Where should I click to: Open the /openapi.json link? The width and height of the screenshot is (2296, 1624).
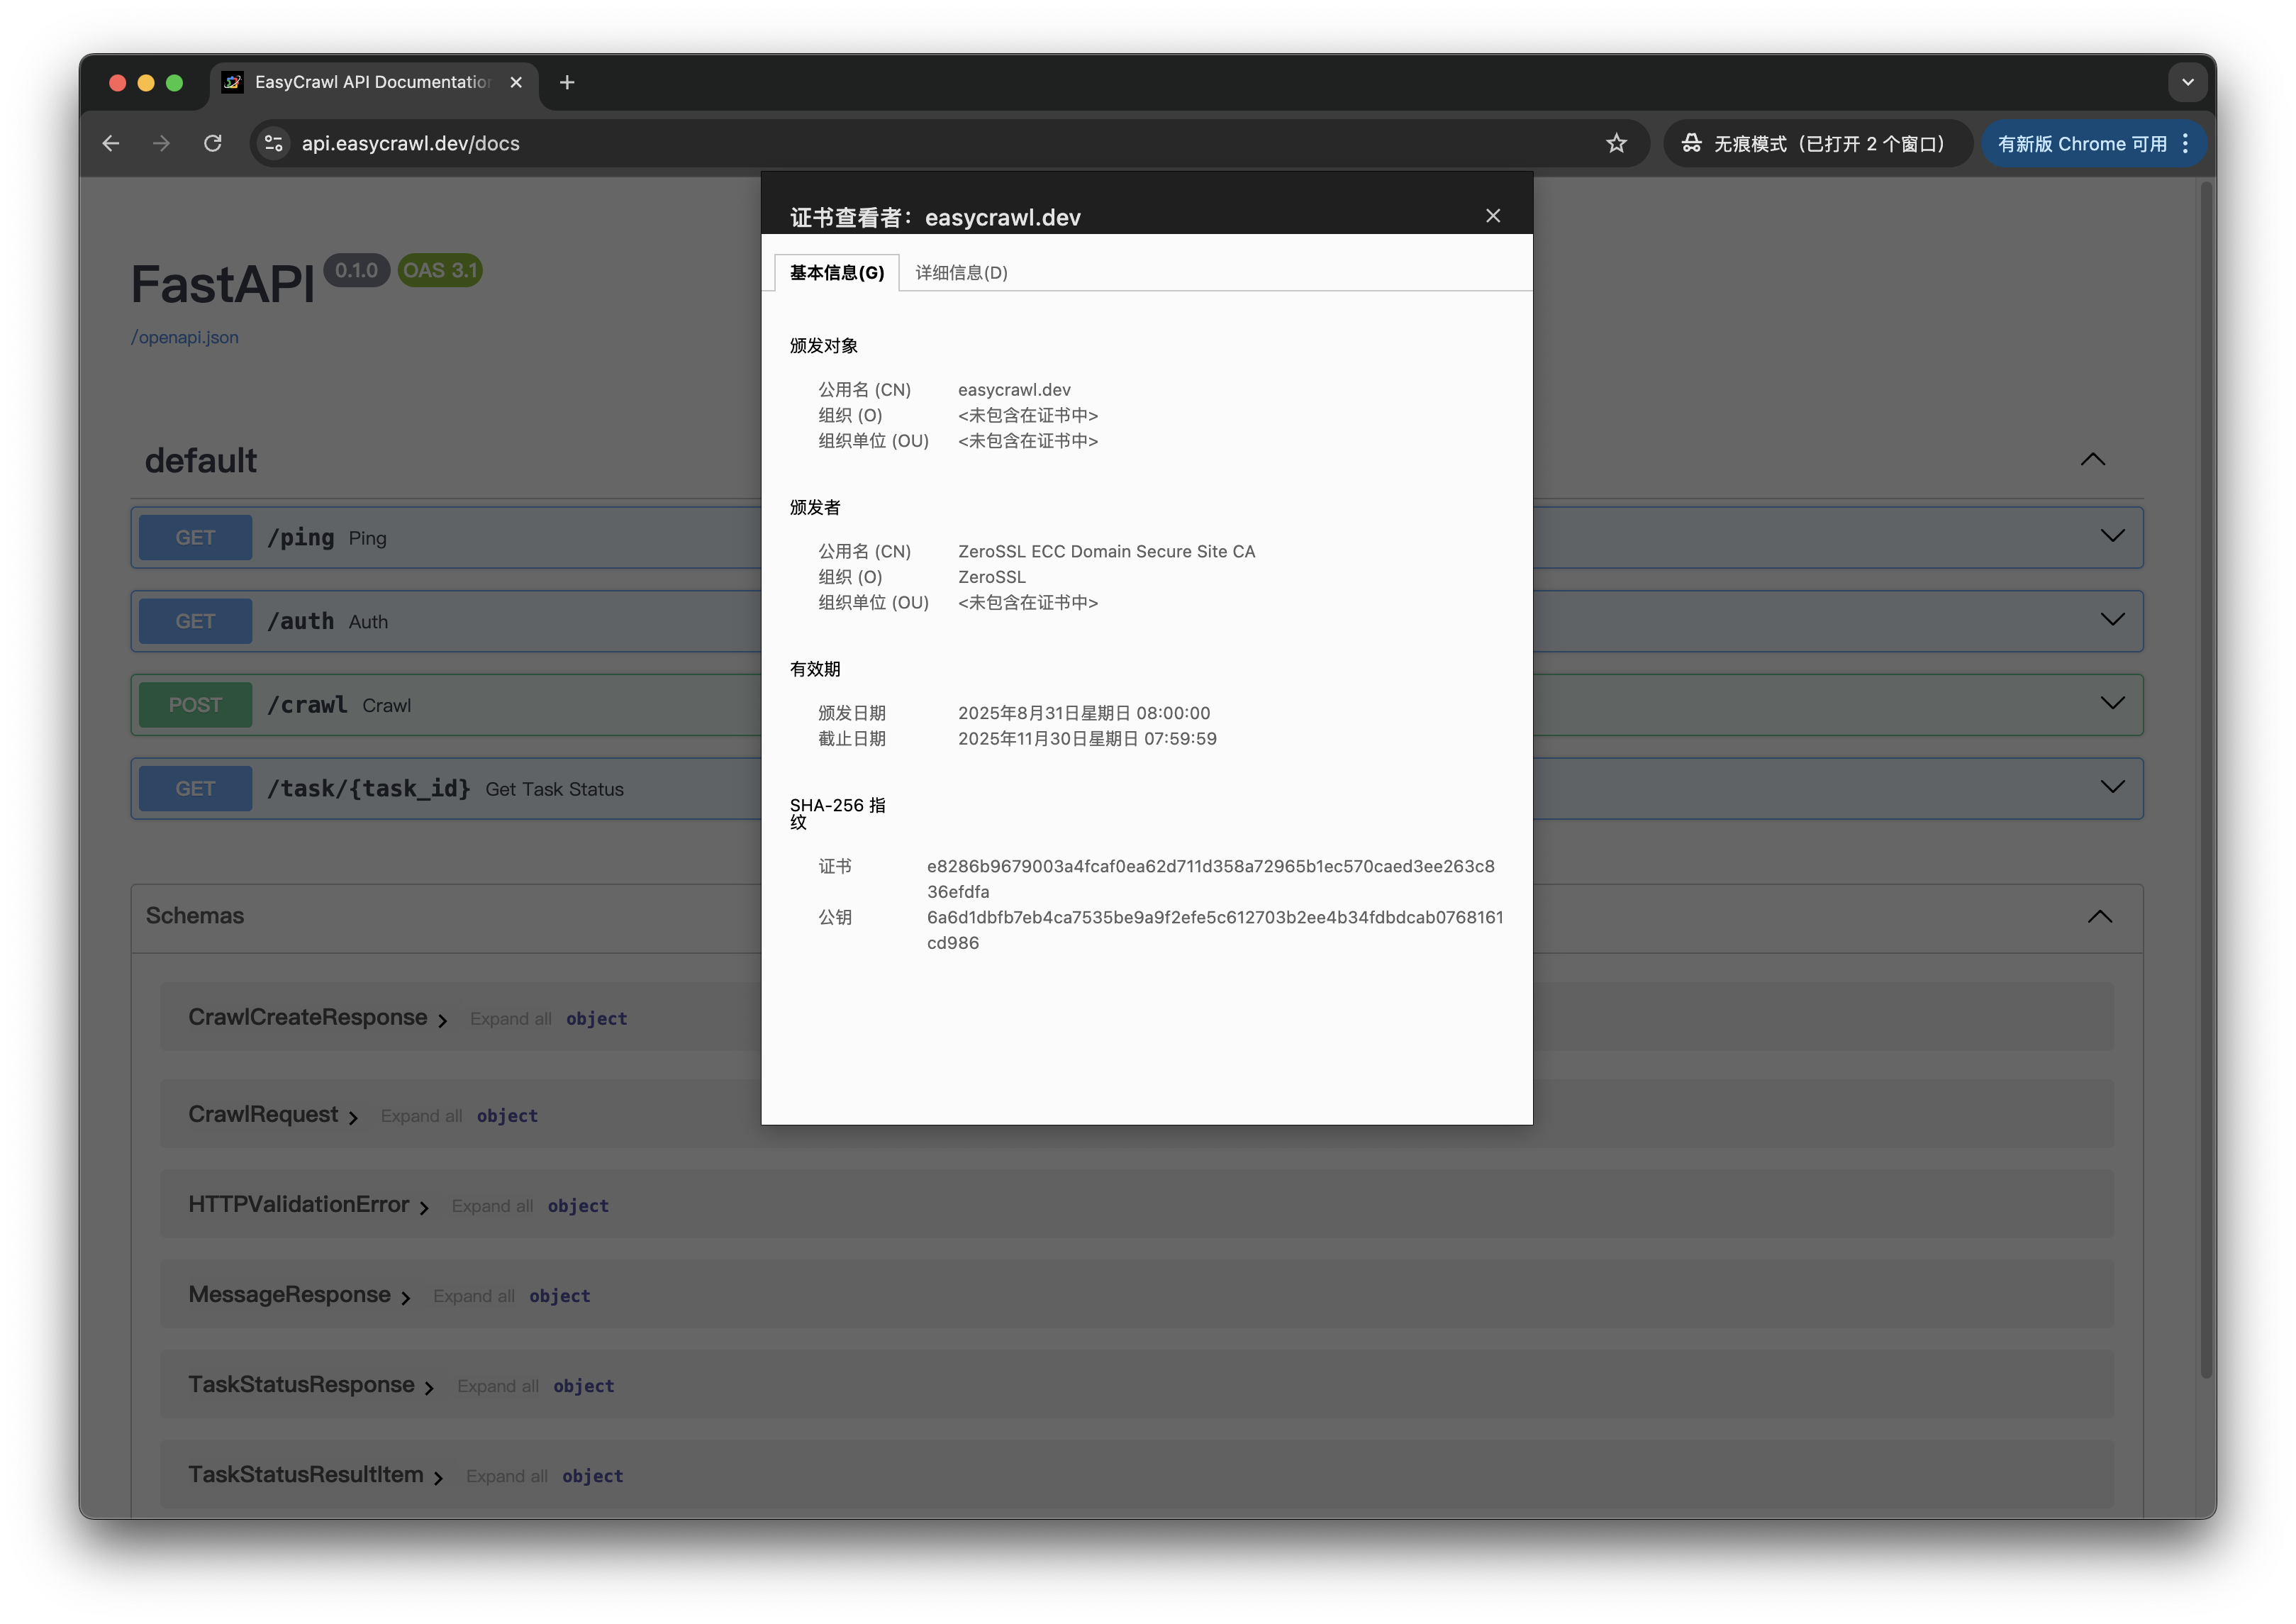[185, 338]
